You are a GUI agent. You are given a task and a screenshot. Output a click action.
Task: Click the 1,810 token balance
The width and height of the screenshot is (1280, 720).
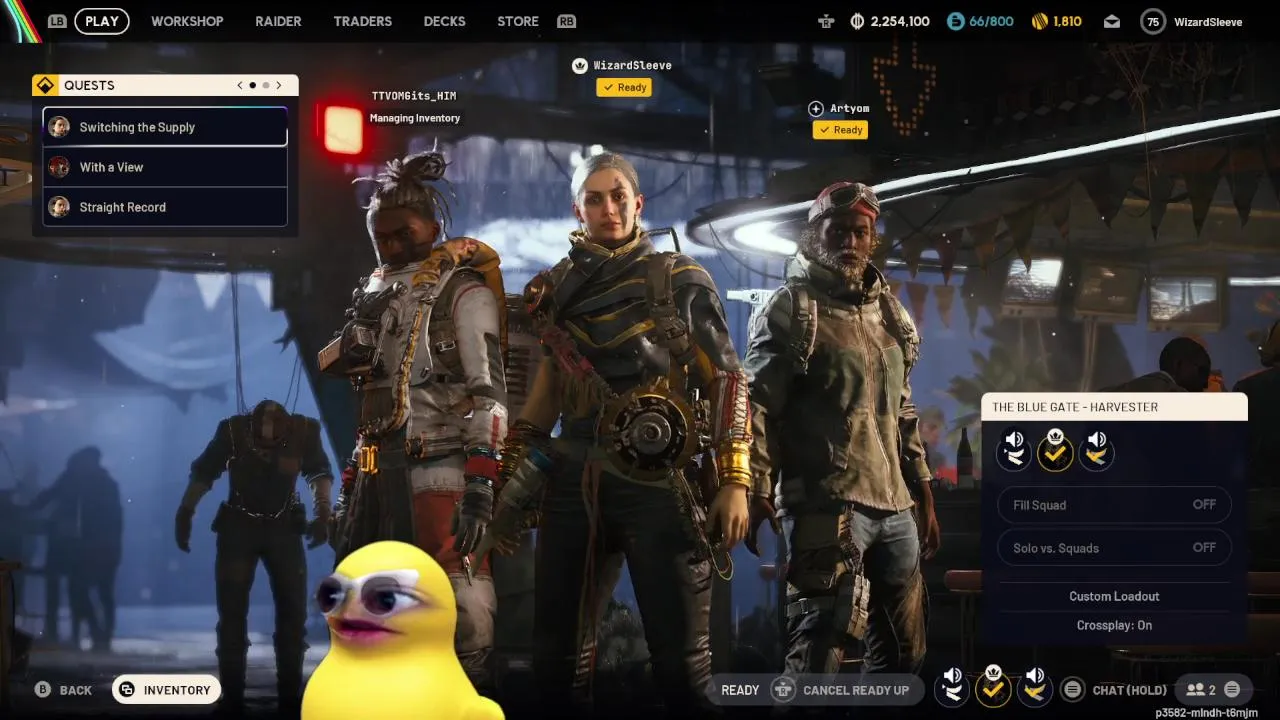pos(1067,21)
